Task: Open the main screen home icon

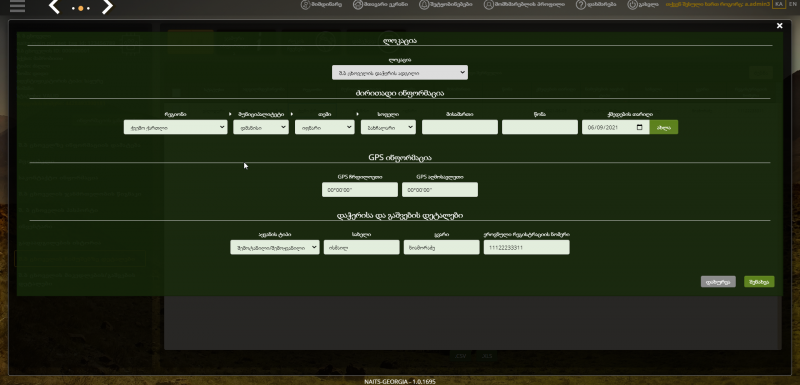Action: click(x=358, y=5)
